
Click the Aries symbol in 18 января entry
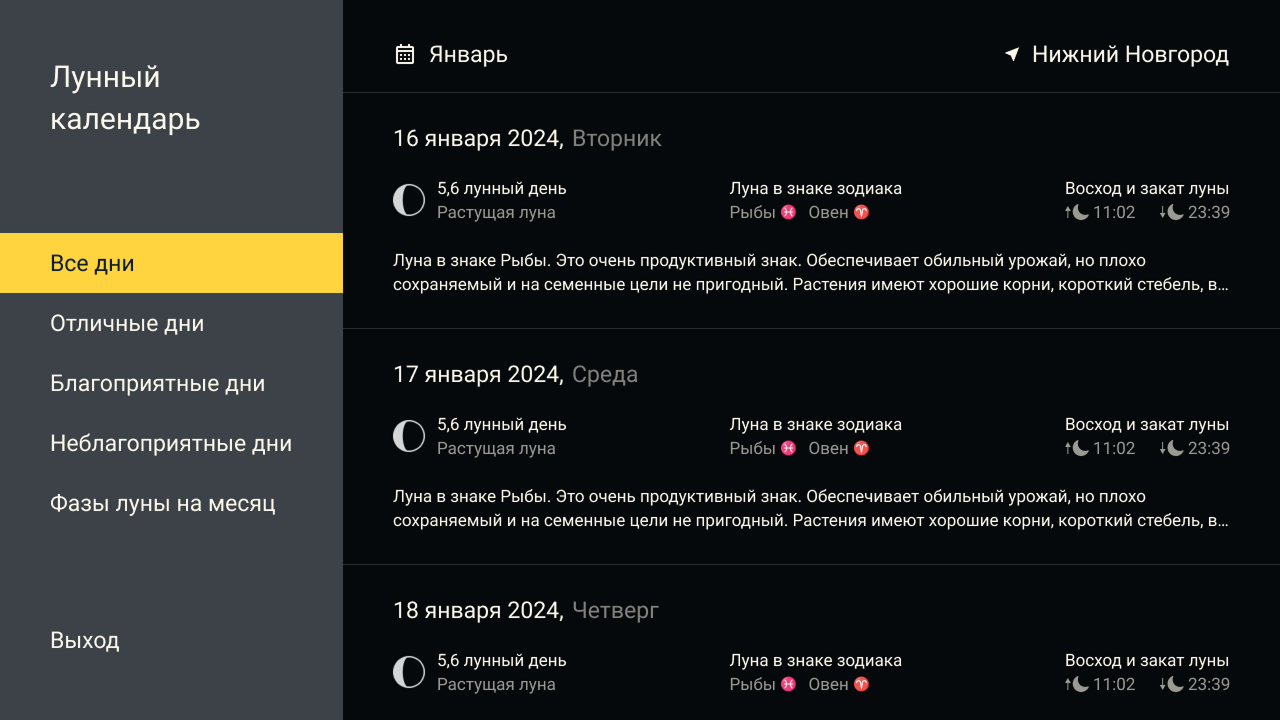tap(861, 684)
